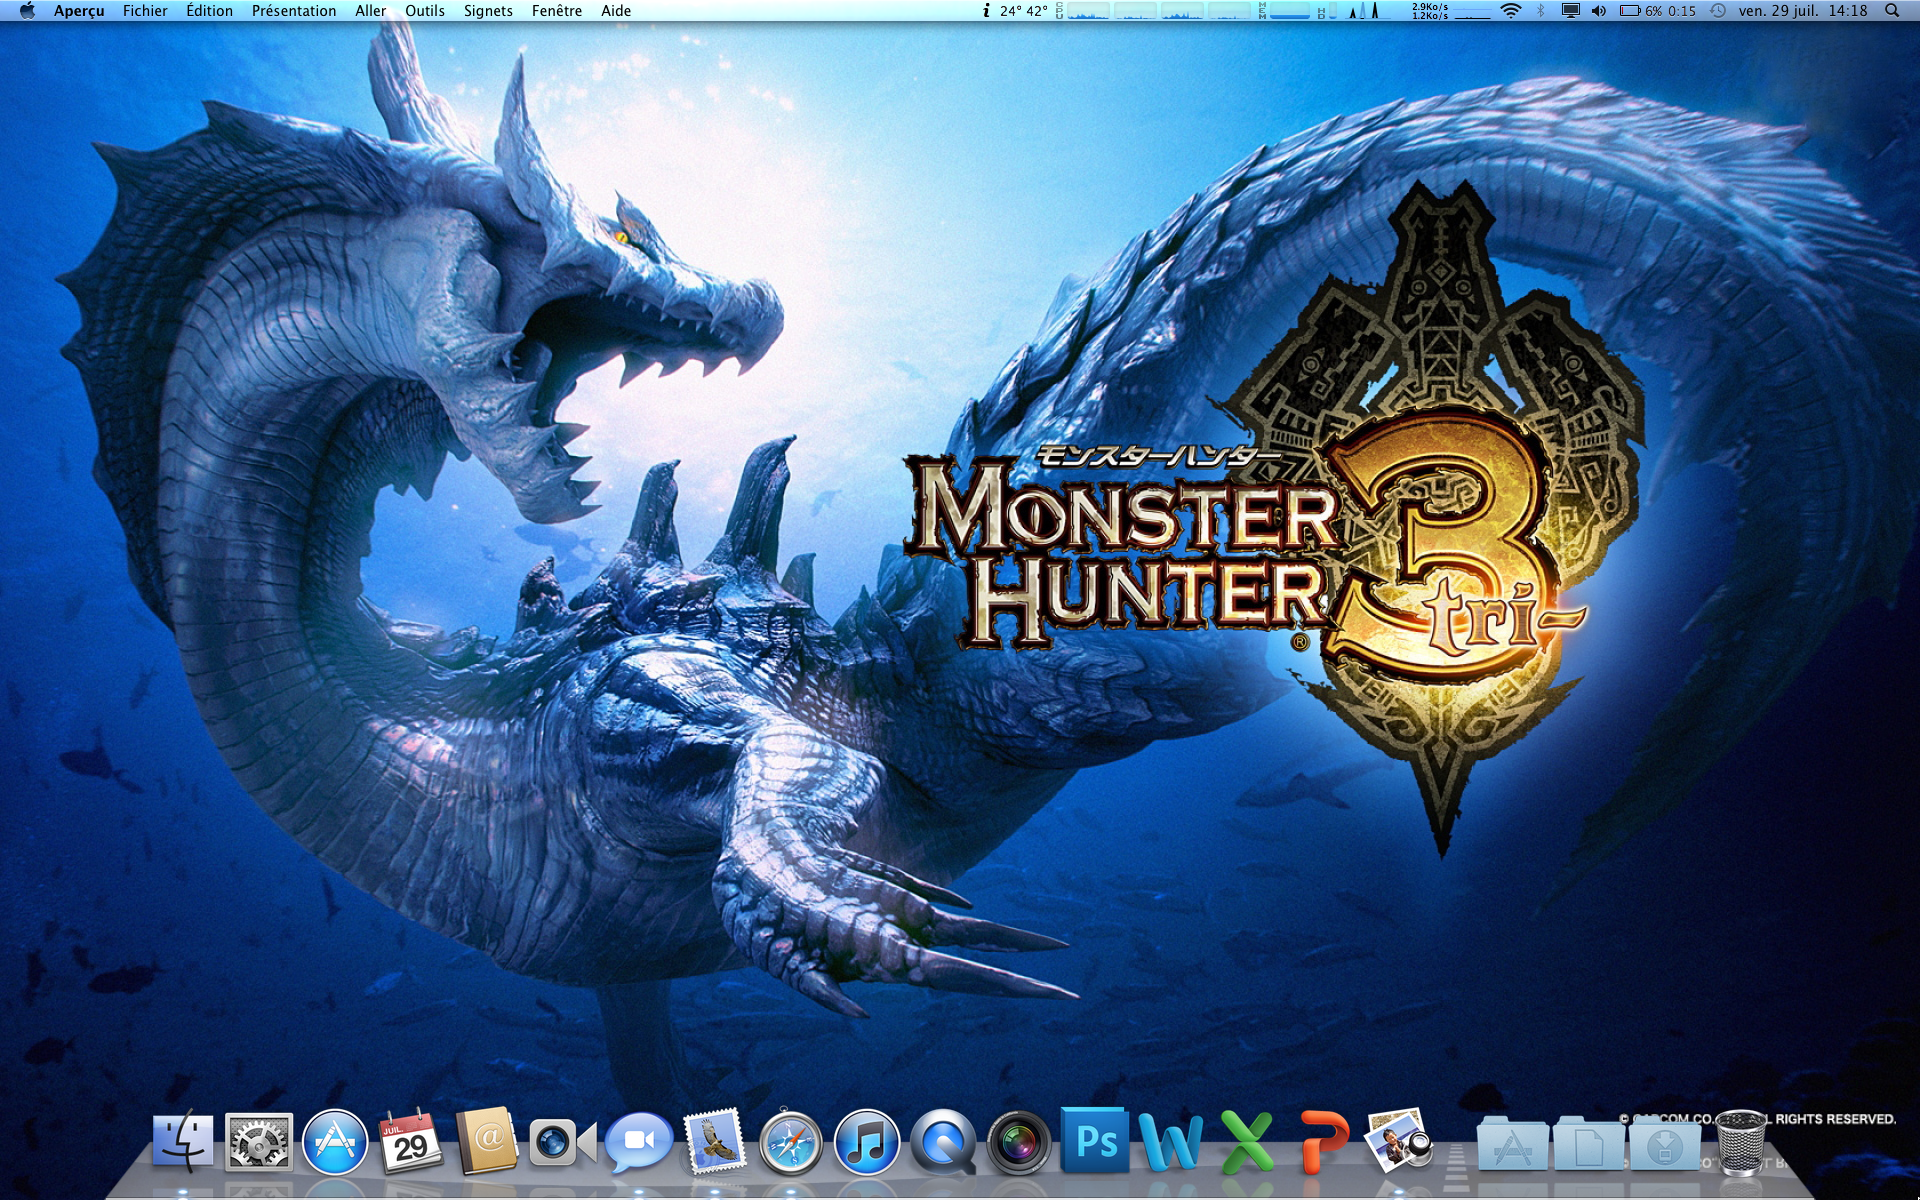
Task: Open battery status showing 6% 0:15
Action: click(x=1658, y=11)
